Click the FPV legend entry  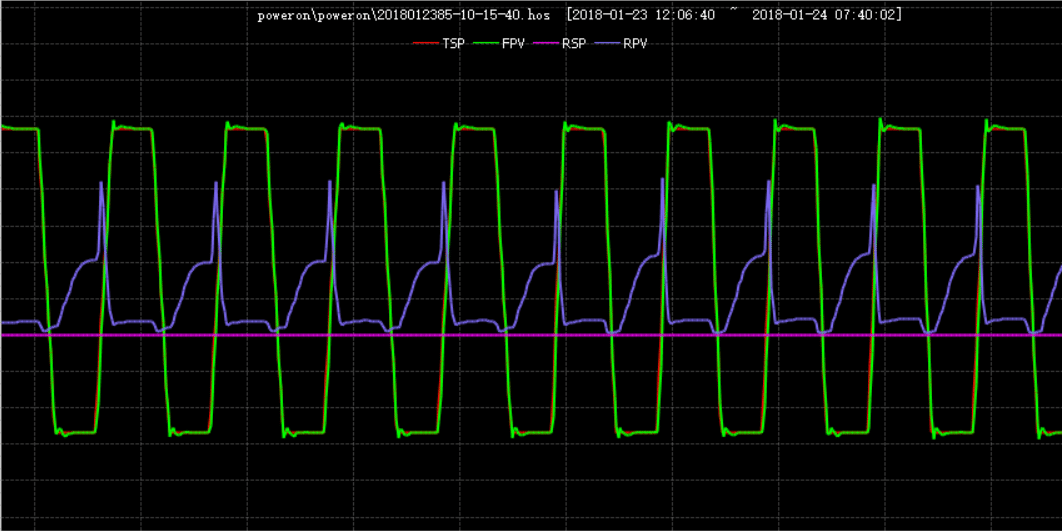(x=498, y=43)
